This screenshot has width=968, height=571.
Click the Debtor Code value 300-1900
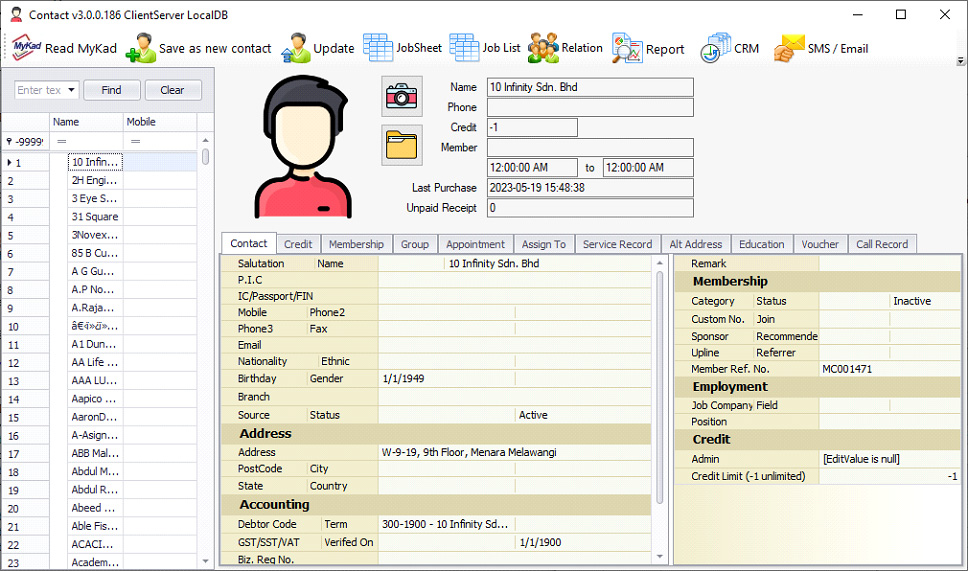click(x=447, y=524)
